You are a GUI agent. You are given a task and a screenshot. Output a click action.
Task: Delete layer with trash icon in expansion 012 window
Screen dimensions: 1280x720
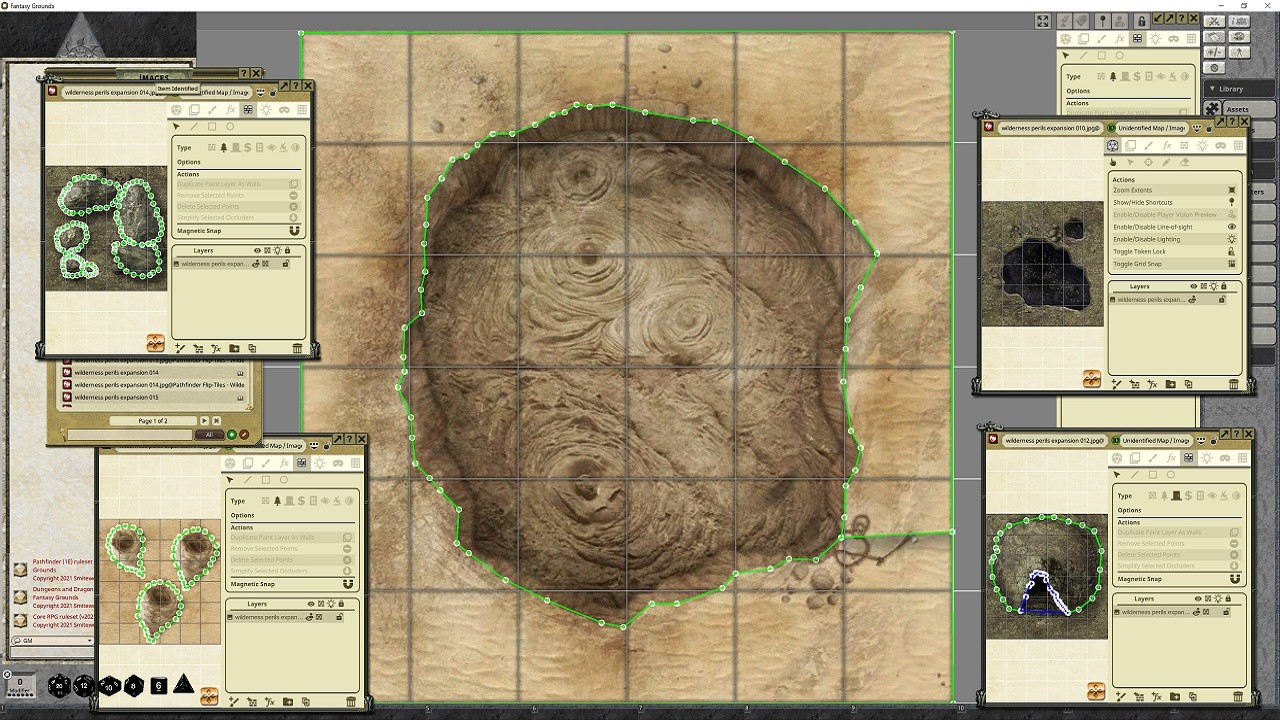[x=1238, y=696]
